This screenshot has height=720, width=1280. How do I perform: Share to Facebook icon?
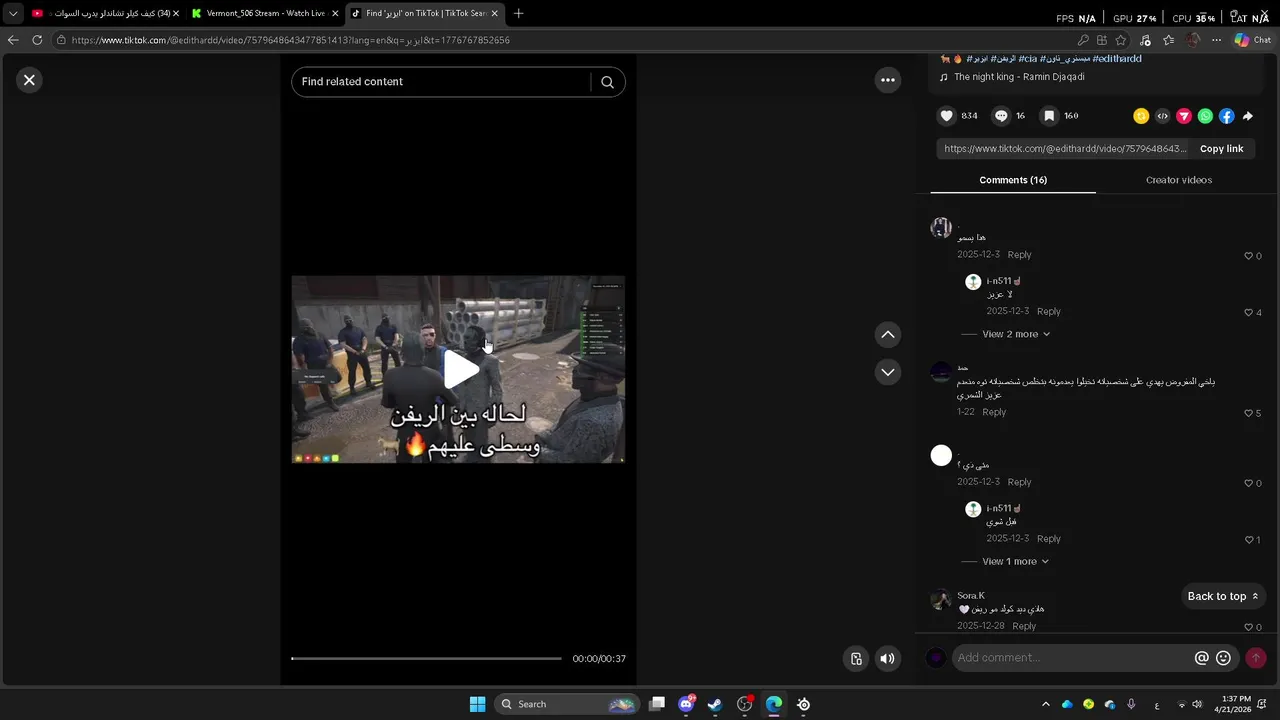click(x=1227, y=116)
